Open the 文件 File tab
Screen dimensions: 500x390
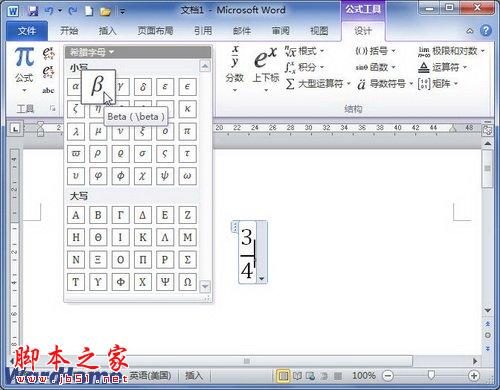tap(27, 31)
